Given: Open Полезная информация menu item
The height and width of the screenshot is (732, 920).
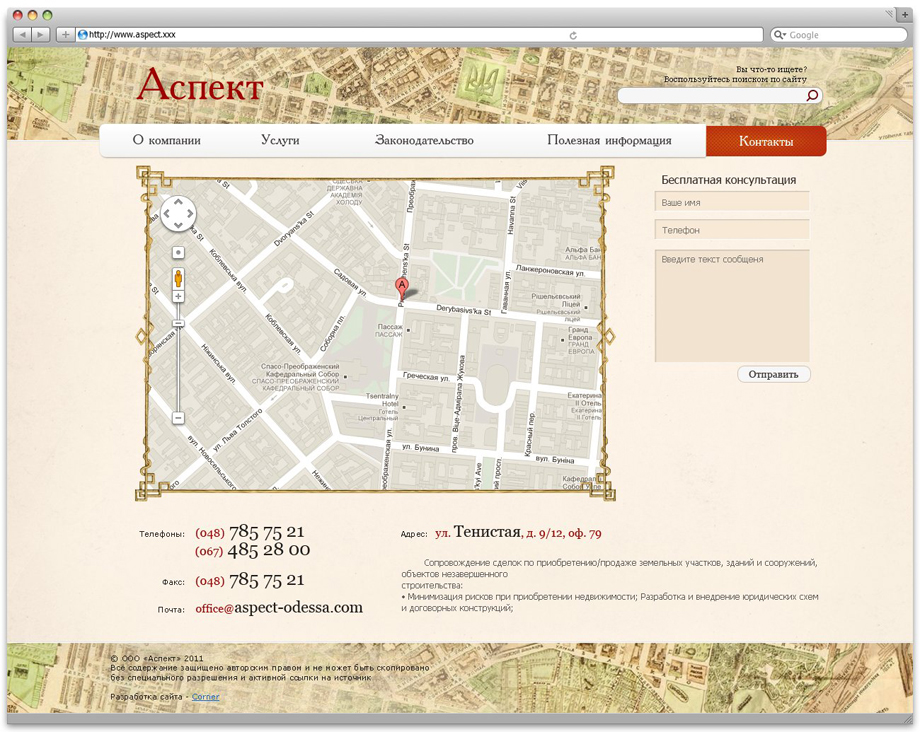Looking at the screenshot, I should (x=609, y=140).
